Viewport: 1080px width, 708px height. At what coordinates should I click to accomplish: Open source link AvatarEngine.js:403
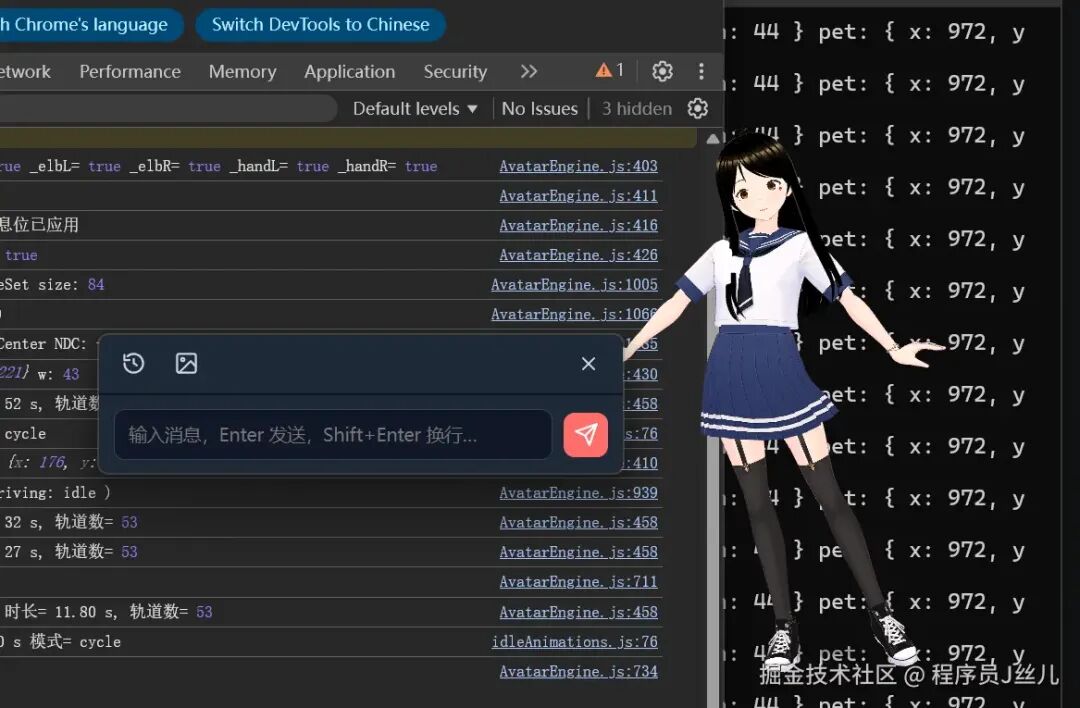(x=579, y=166)
